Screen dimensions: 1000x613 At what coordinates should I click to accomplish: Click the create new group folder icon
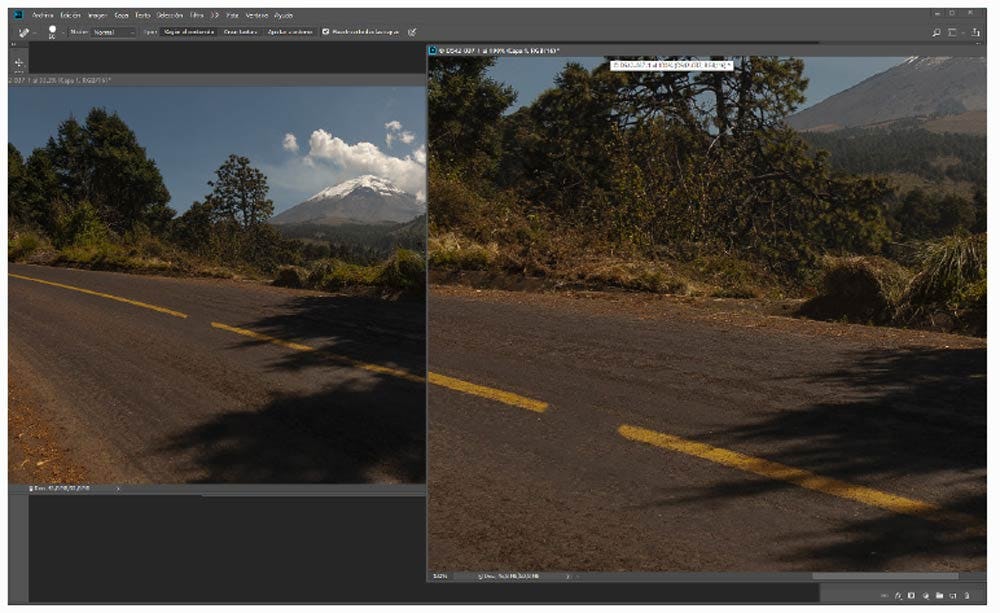[x=939, y=596]
